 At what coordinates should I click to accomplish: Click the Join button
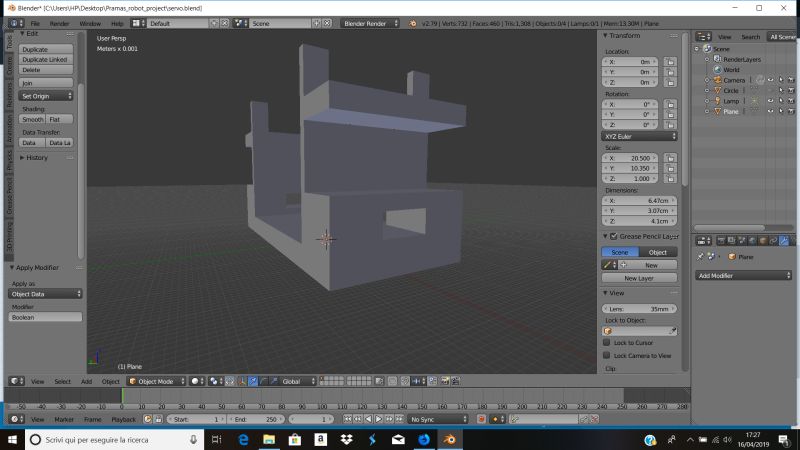point(46,83)
